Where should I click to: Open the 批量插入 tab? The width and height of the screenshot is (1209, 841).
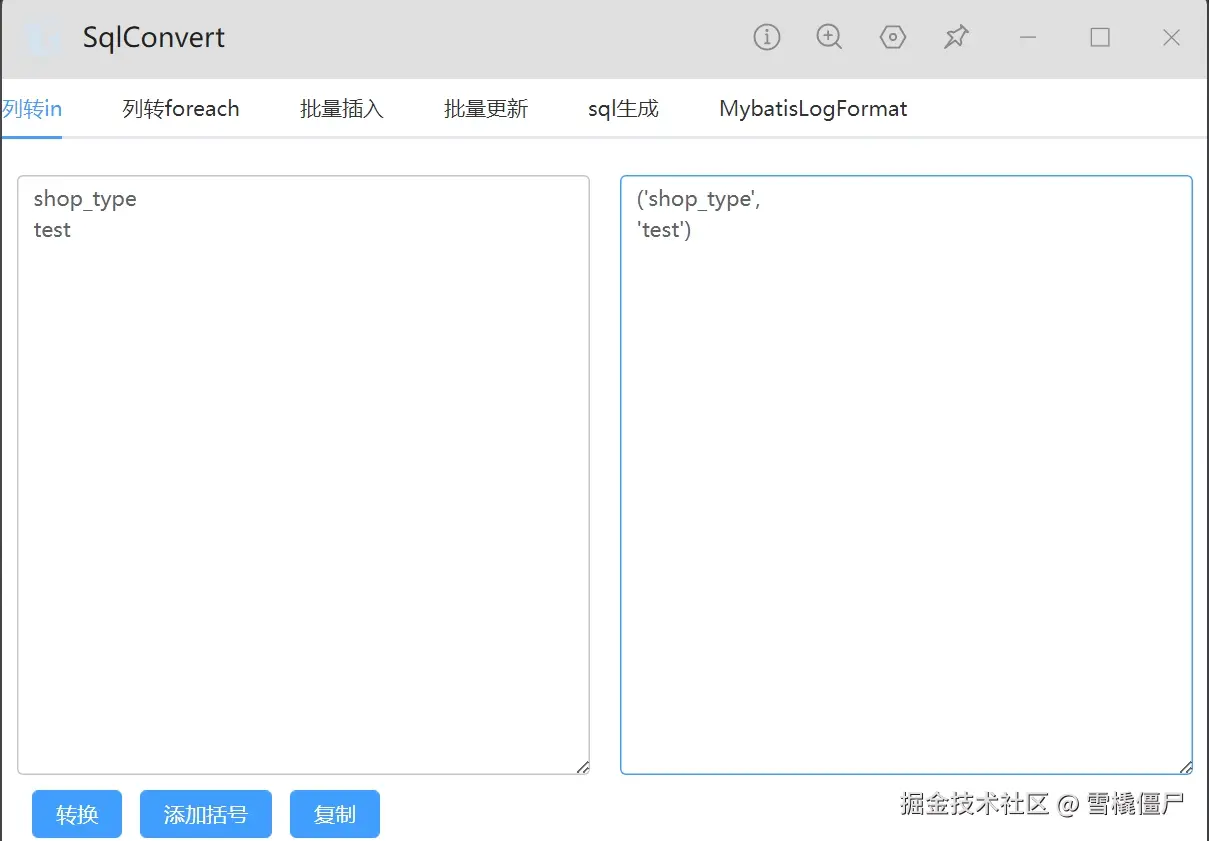tap(342, 108)
